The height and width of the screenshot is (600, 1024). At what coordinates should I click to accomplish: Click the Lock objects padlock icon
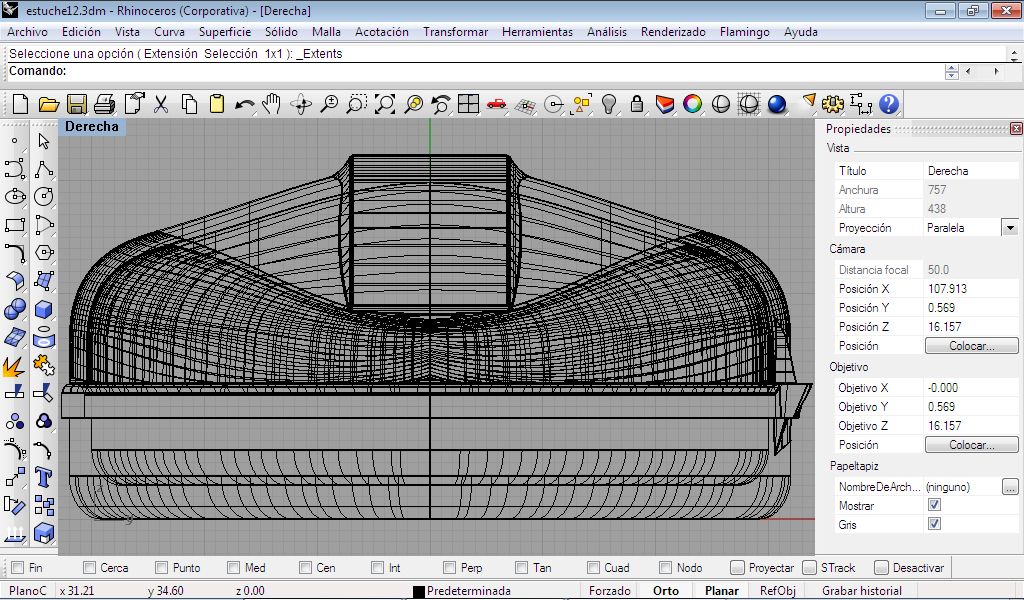[x=636, y=104]
